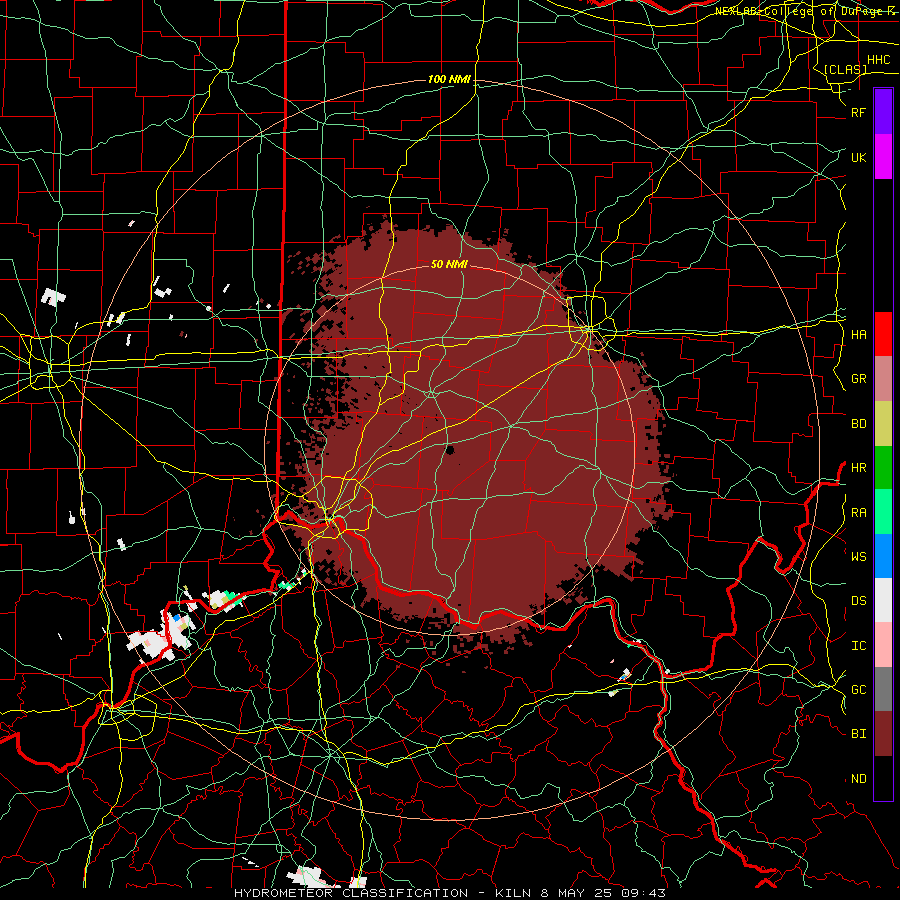Screen dimensions: 900x900
Task: Click the '[CLAS]' legend header text
Action: 845,69
